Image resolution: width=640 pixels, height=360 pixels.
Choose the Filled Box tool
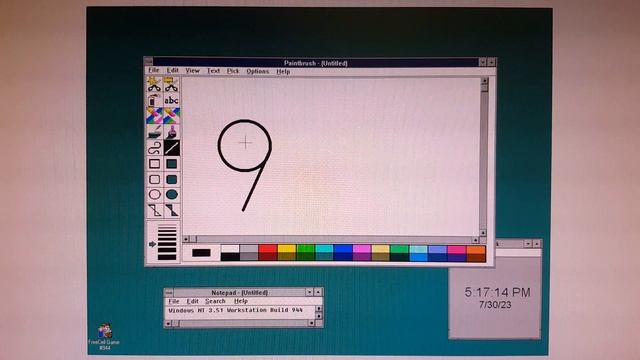pyautogui.click(x=171, y=164)
